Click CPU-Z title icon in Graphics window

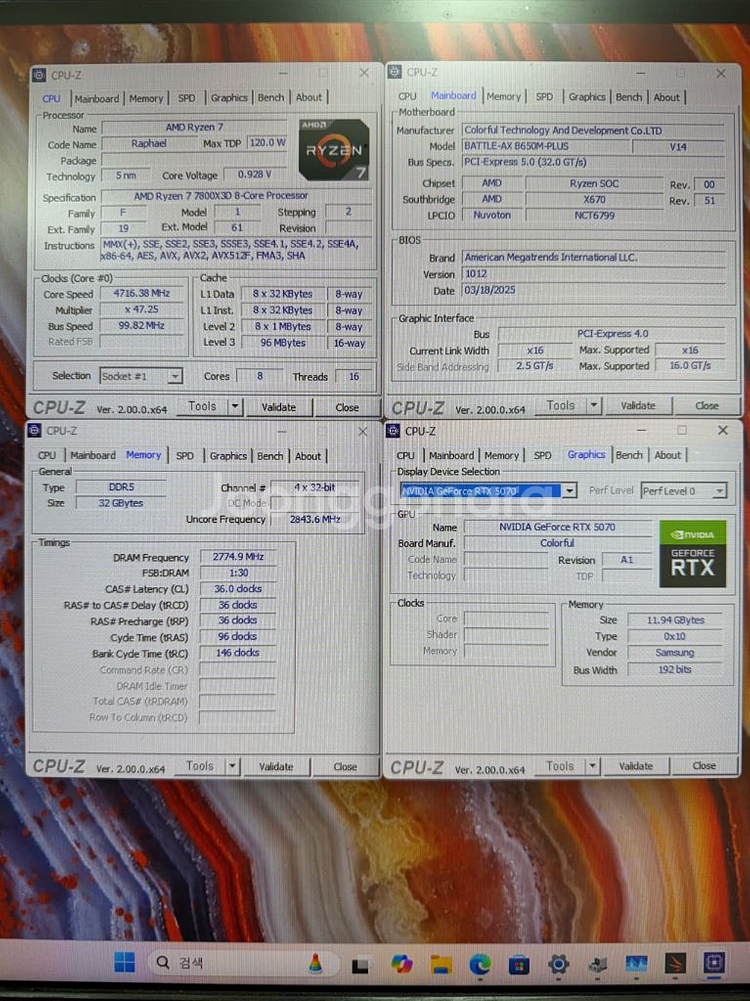(393, 430)
